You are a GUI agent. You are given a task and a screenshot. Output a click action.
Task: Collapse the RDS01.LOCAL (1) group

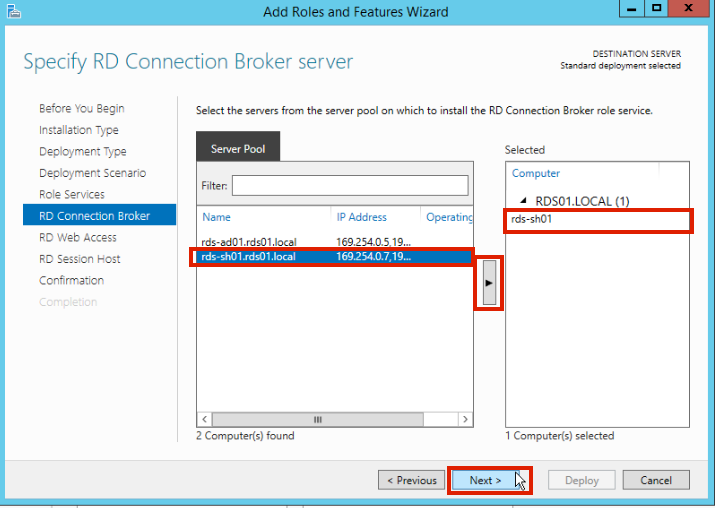pyautogui.click(x=523, y=200)
